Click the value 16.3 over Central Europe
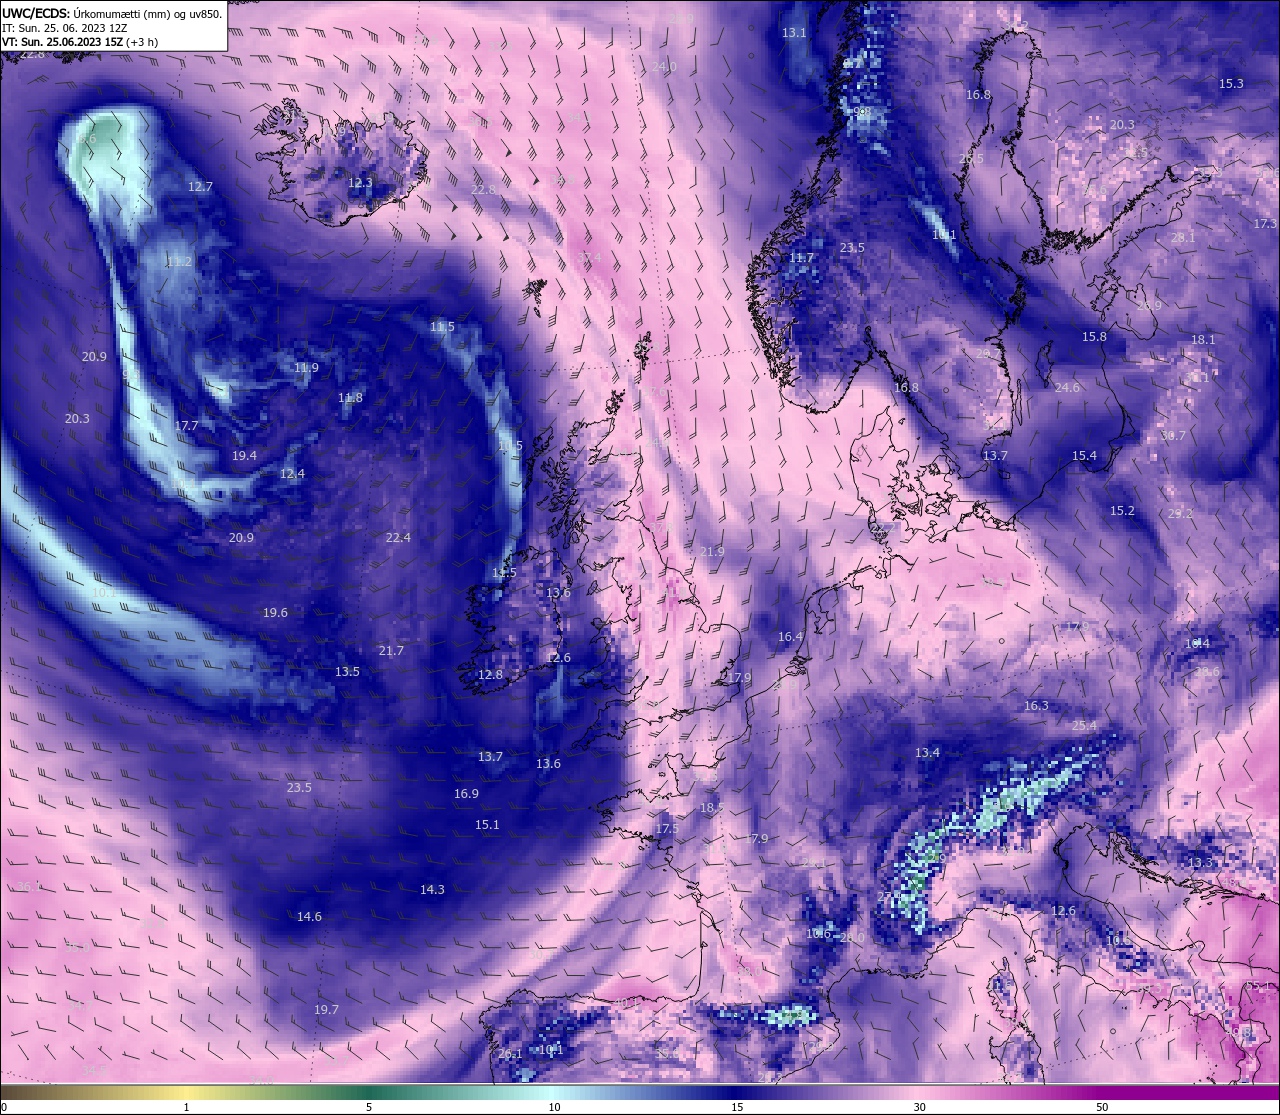 [x=1036, y=706]
